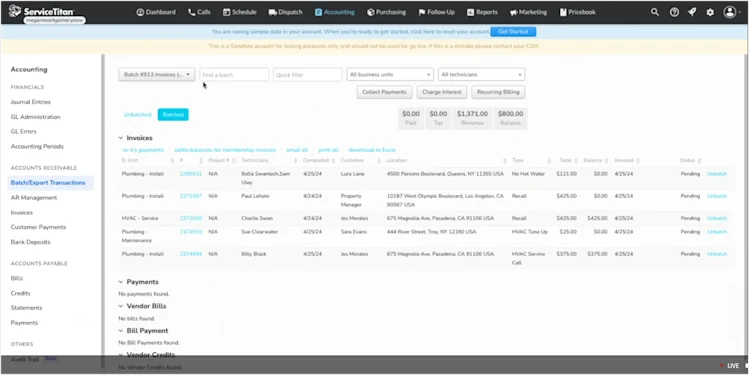Open Bank Deposits in sidebar
The width and height of the screenshot is (749, 375).
(x=30, y=242)
